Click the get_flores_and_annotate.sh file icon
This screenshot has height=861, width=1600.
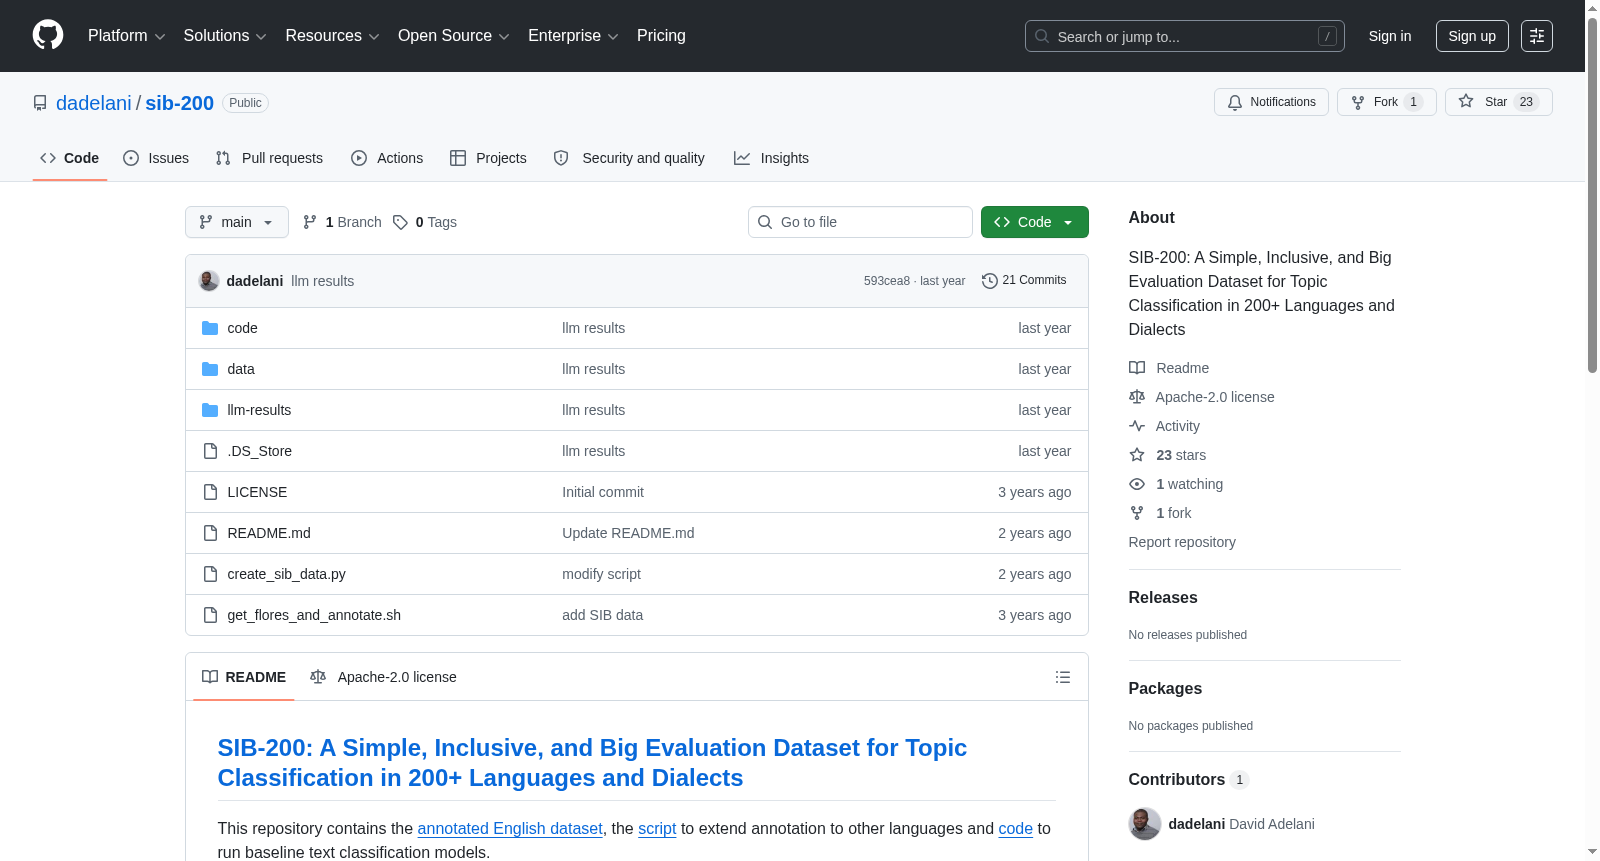tap(210, 615)
